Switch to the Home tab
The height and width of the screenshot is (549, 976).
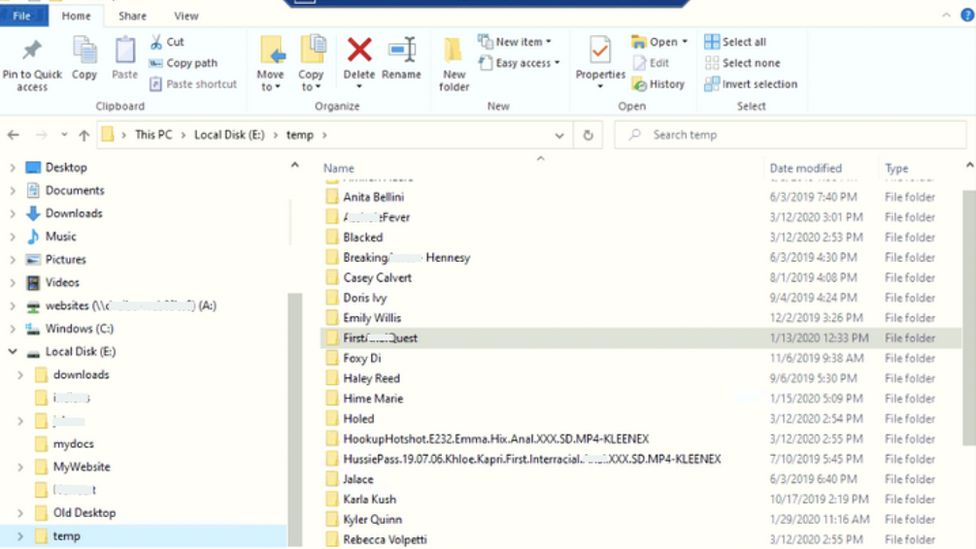[76, 16]
